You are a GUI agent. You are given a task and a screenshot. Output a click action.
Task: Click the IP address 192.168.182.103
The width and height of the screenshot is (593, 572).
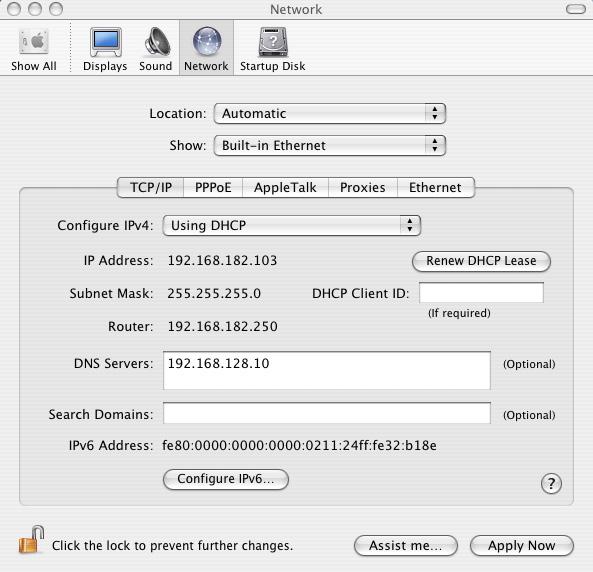[x=222, y=261]
